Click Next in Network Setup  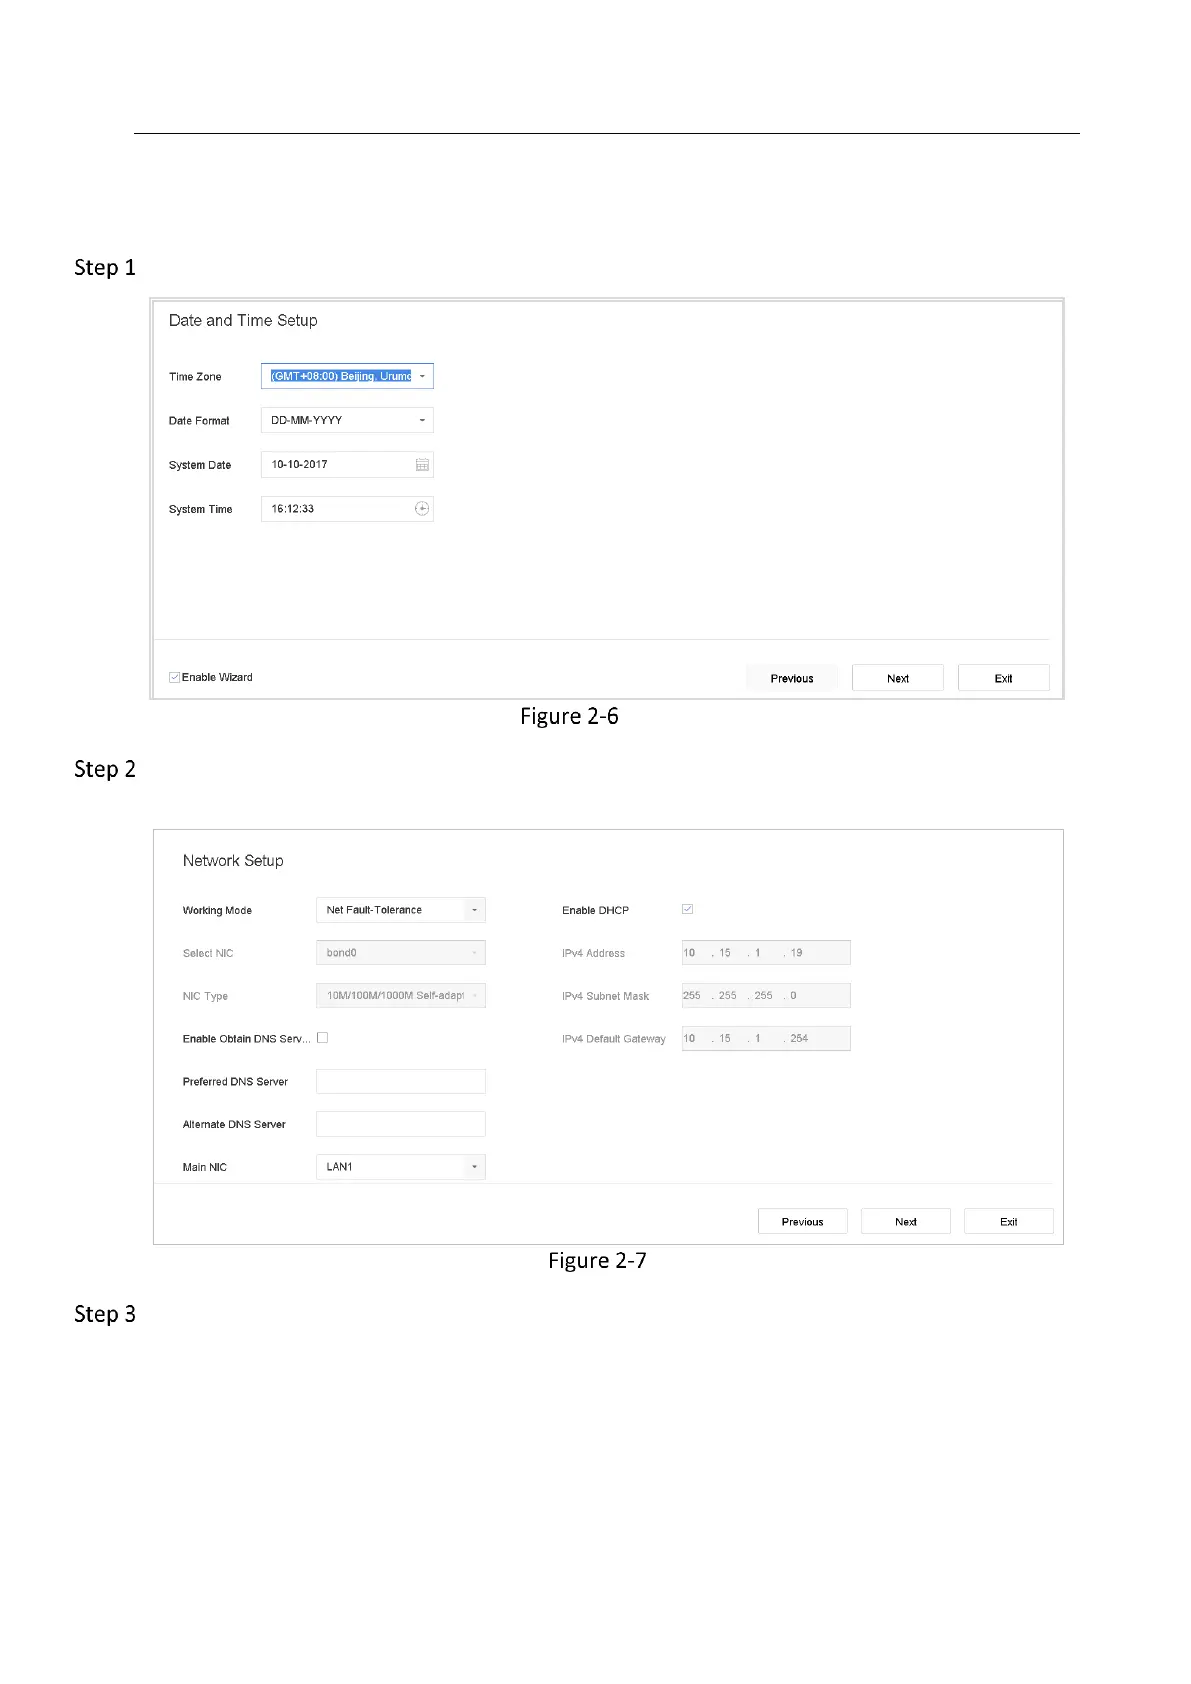[905, 1222]
